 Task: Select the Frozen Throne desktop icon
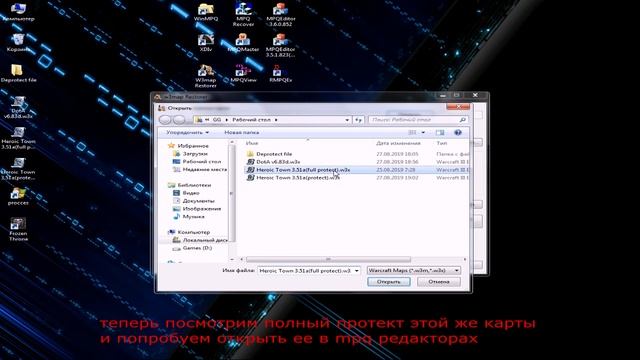(x=18, y=230)
